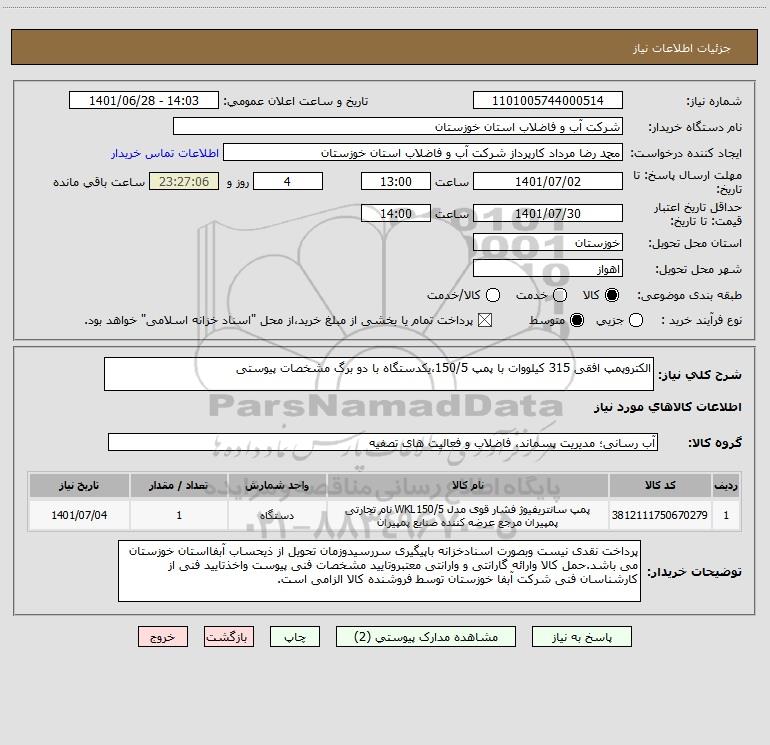Click the چاپ print button
The height and width of the screenshot is (745, 770).
pyautogui.click(x=295, y=637)
